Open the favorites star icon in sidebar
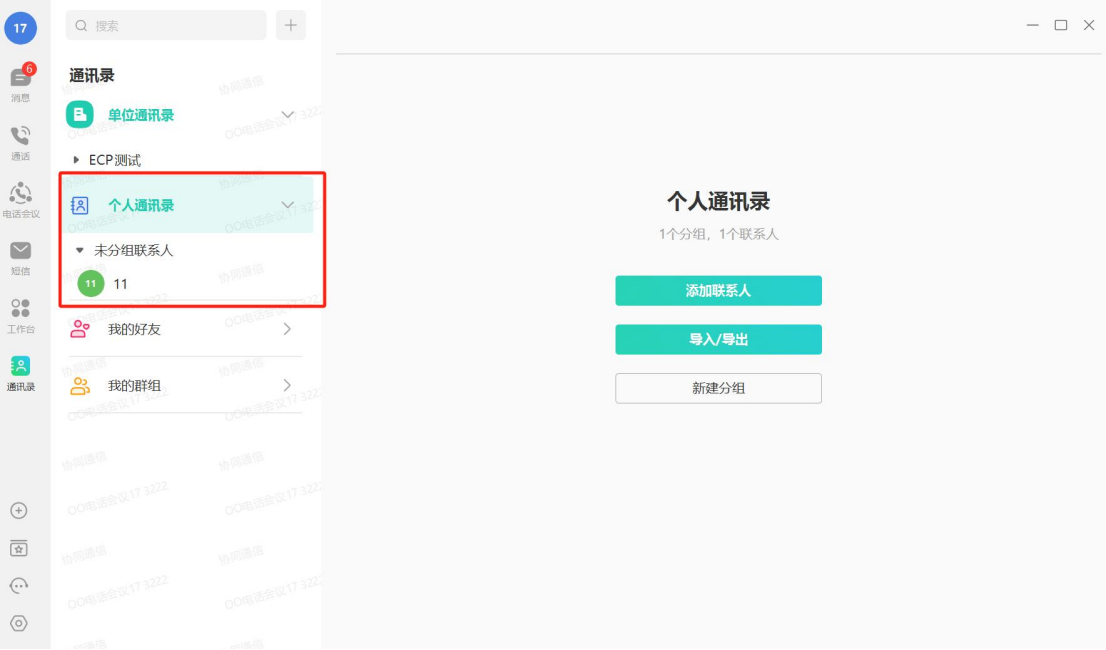 [x=21, y=548]
